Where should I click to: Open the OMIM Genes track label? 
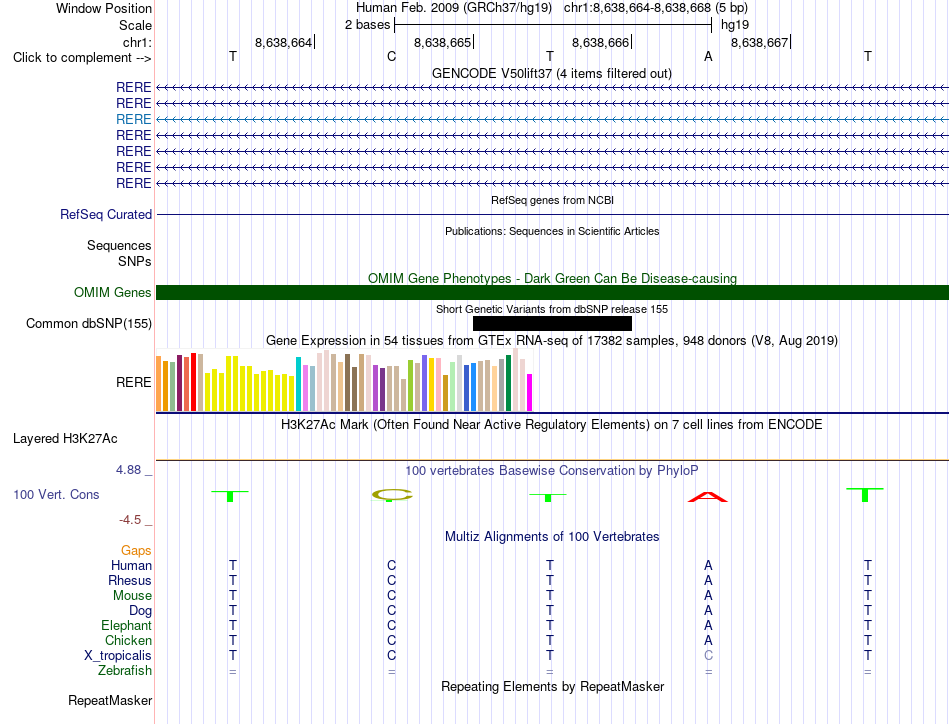(112, 292)
